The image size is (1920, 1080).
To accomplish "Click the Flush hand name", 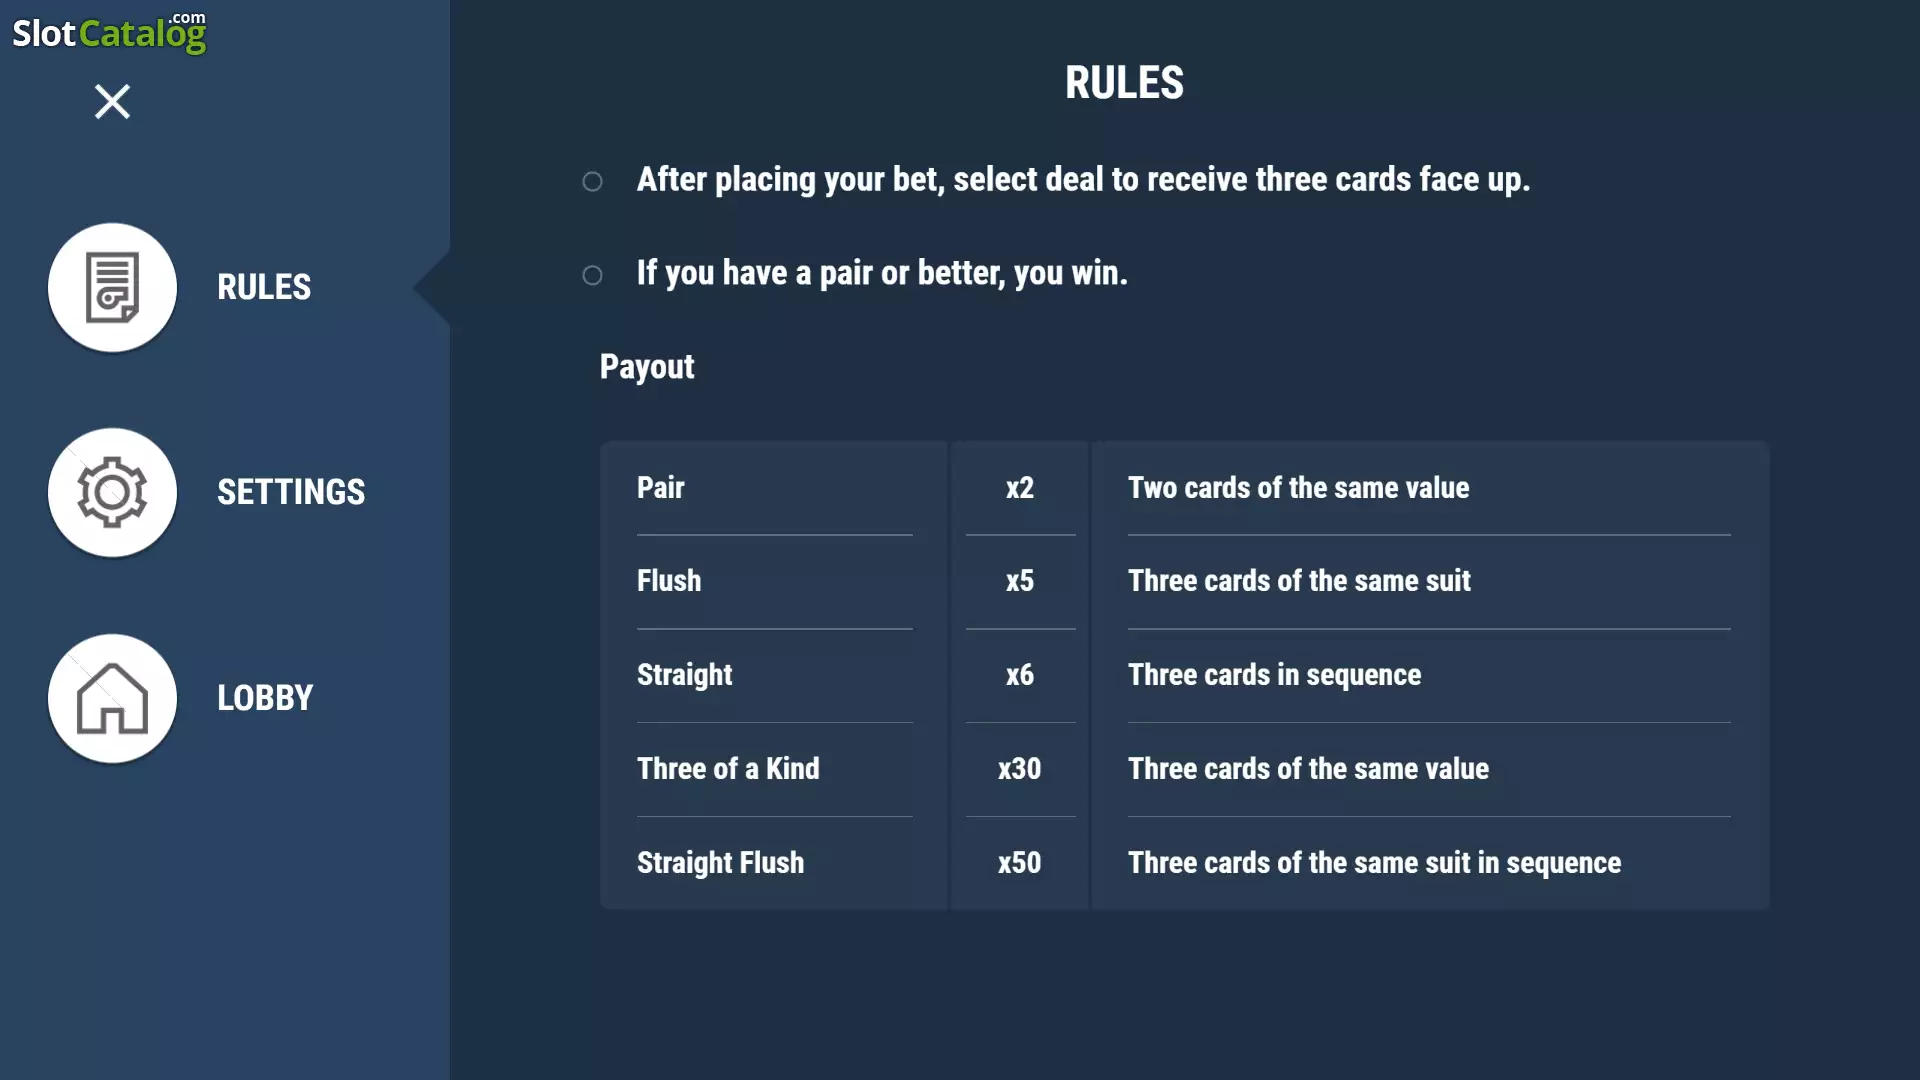I will point(669,581).
